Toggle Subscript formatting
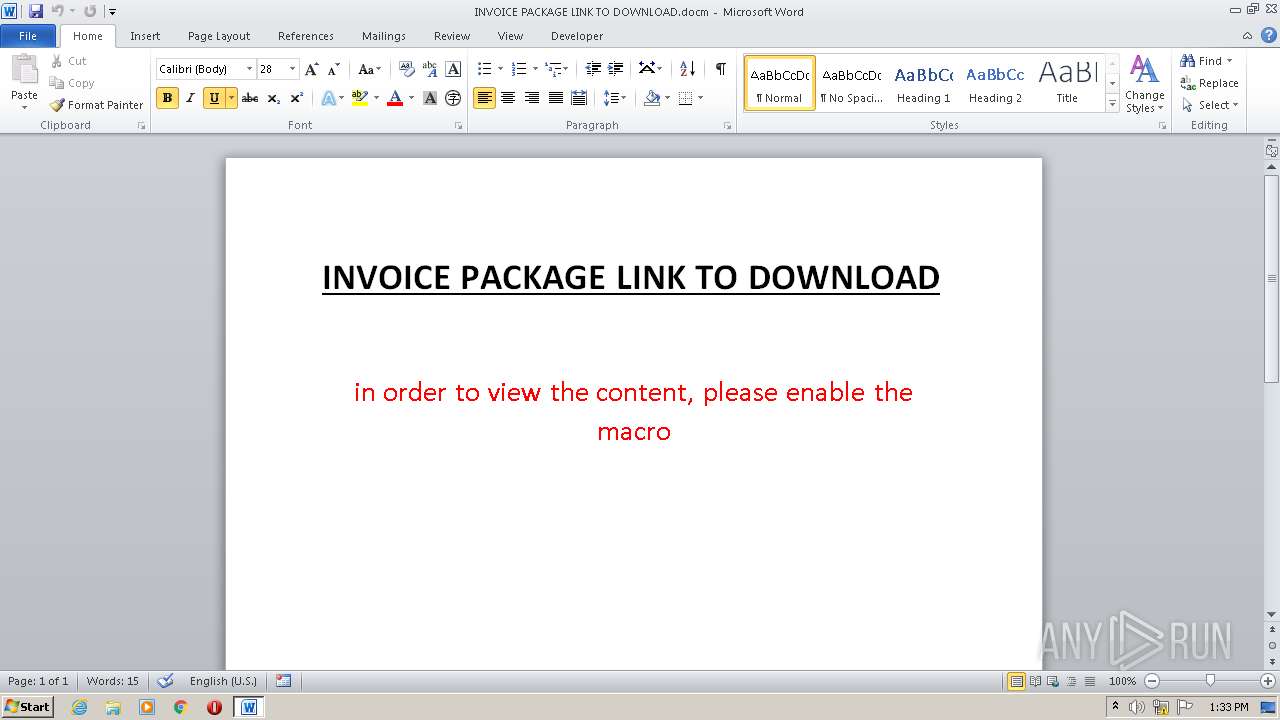 pos(273,98)
